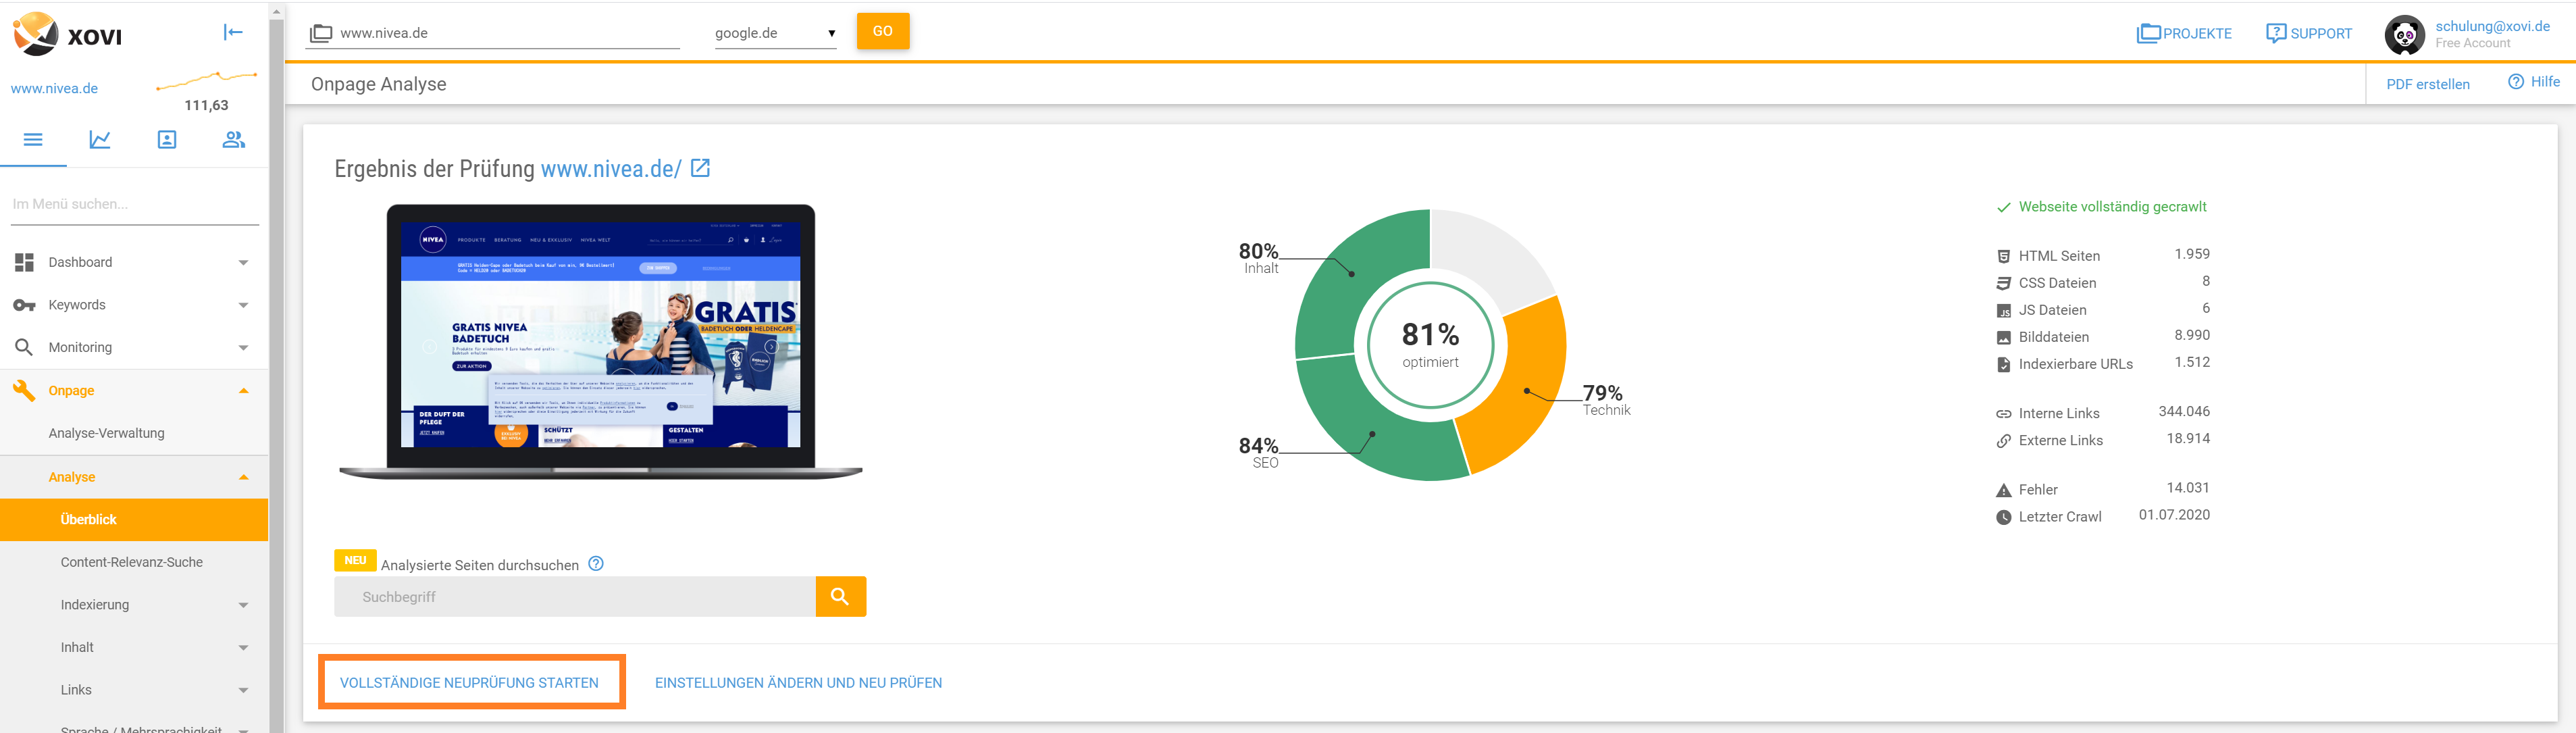Viewport: 2576px width, 733px height.
Task: Open Content-Relevanz-Suche menu item
Action: (x=132, y=562)
